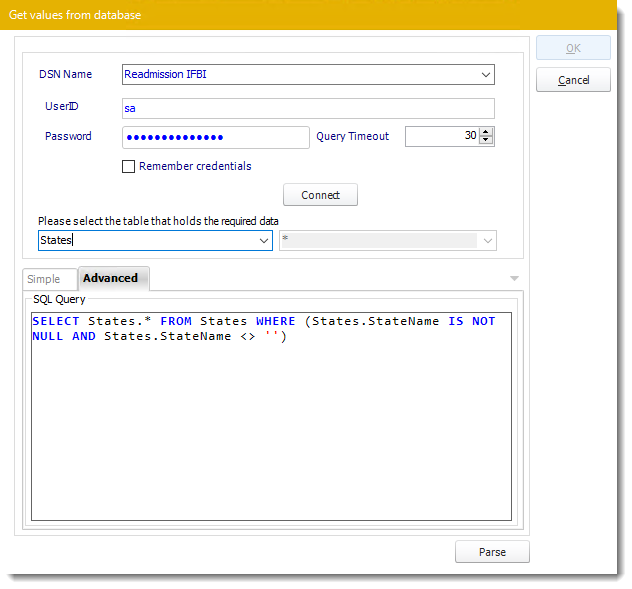The image size is (632, 589).
Task: Click the tab overflow arrow beside Advanced
Action: [514, 278]
